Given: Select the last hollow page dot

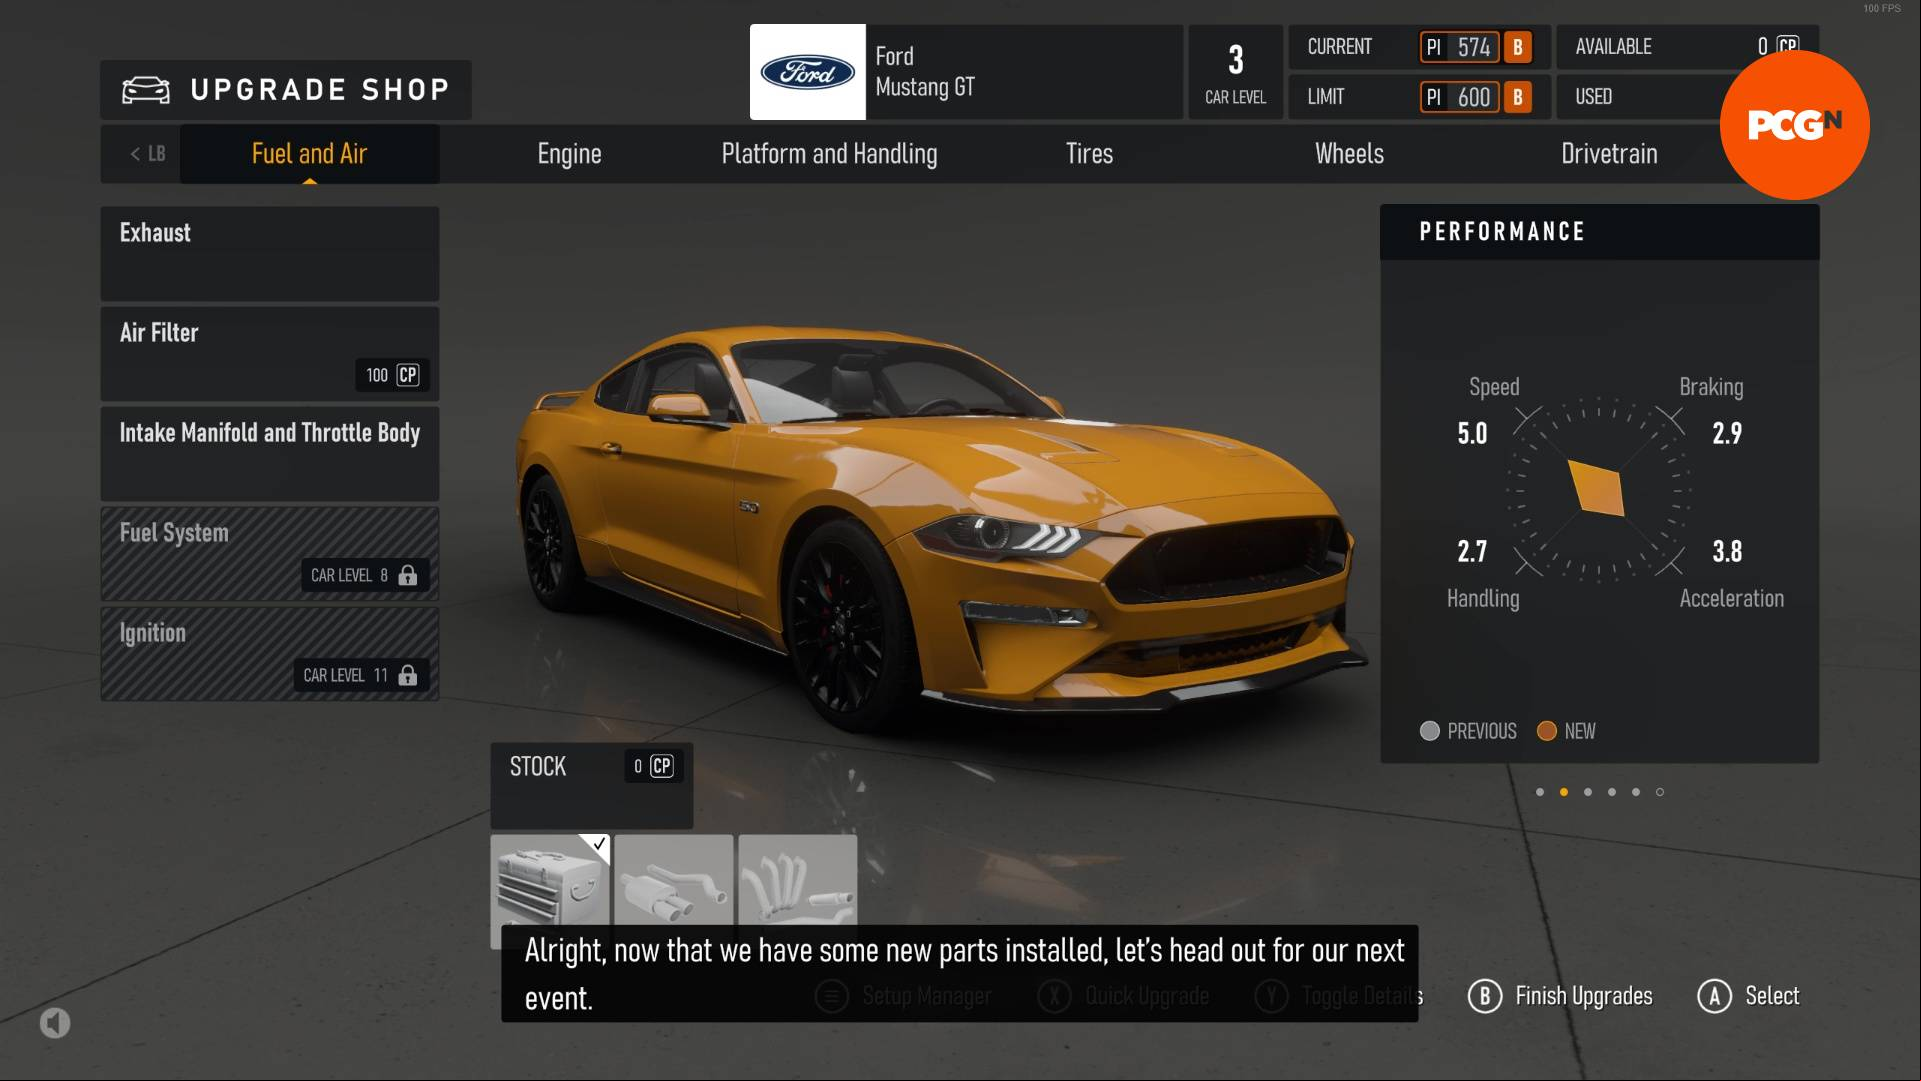Looking at the screenshot, I should pos(1660,792).
